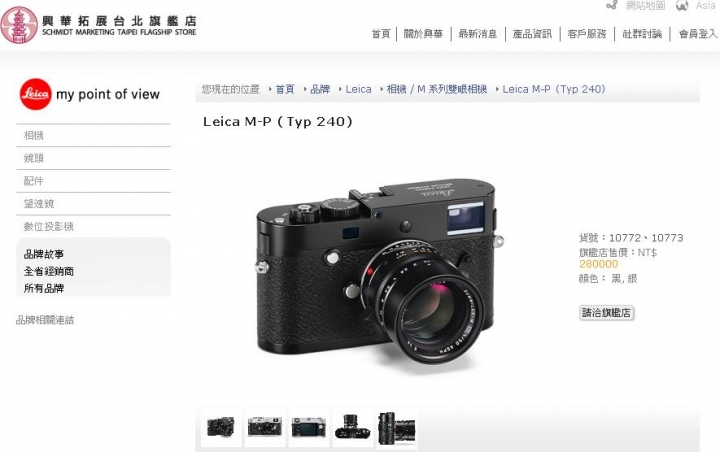720x452 pixels.
Task: Click the red Leica logo
Action: point(35,94)
